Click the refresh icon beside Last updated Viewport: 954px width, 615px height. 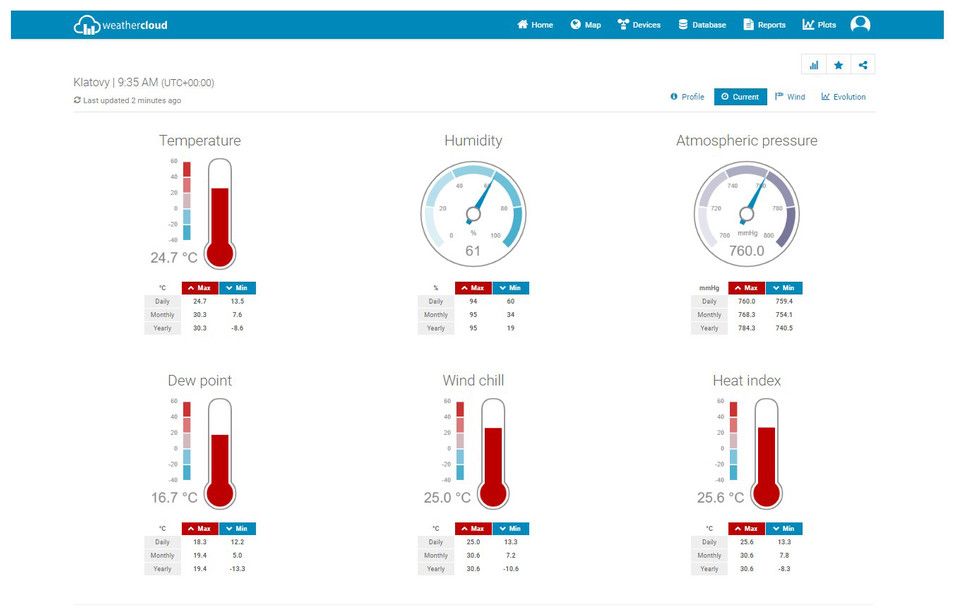pos(77,100)
